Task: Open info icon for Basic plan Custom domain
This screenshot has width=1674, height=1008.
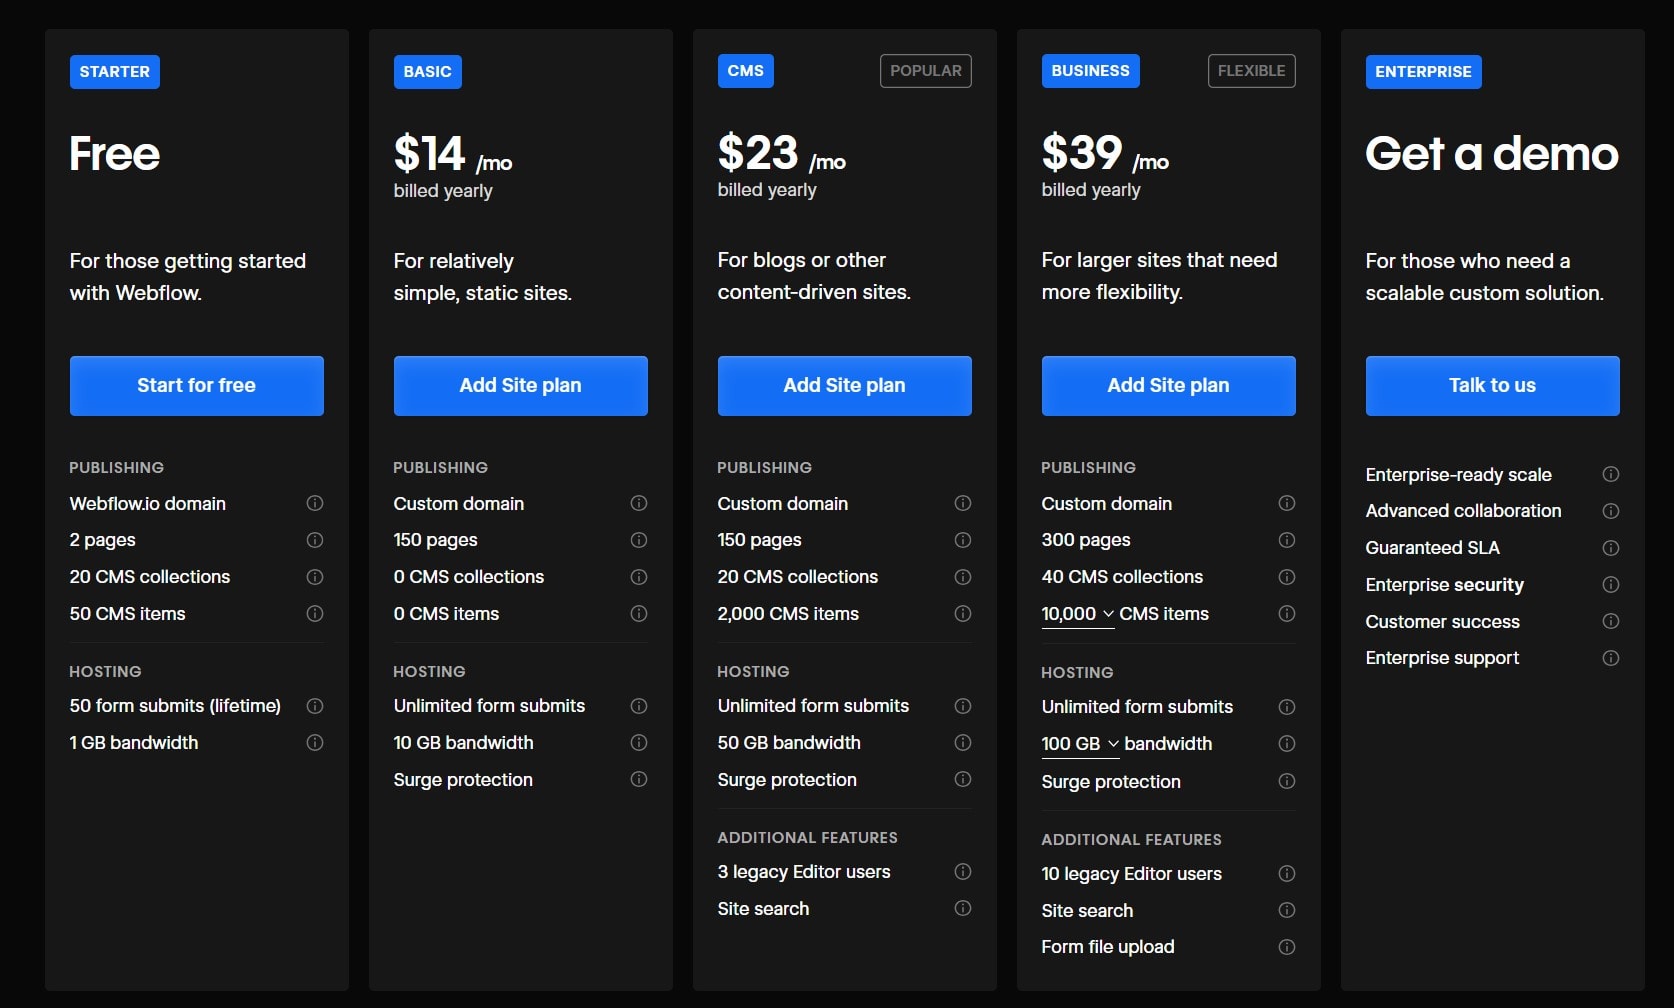Action: [x=639, y=503]
